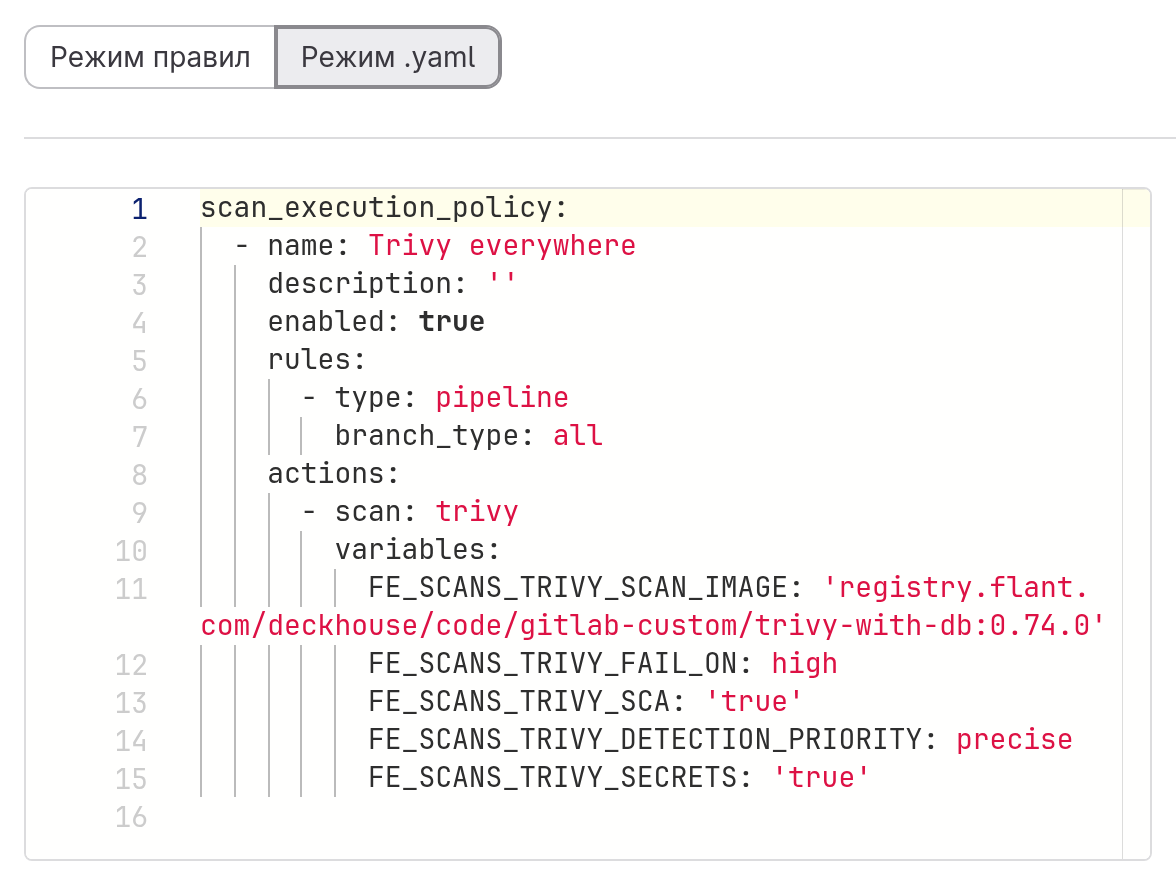Click the 'pipeline' type value
1176x884 pixels.
(502, 398)
